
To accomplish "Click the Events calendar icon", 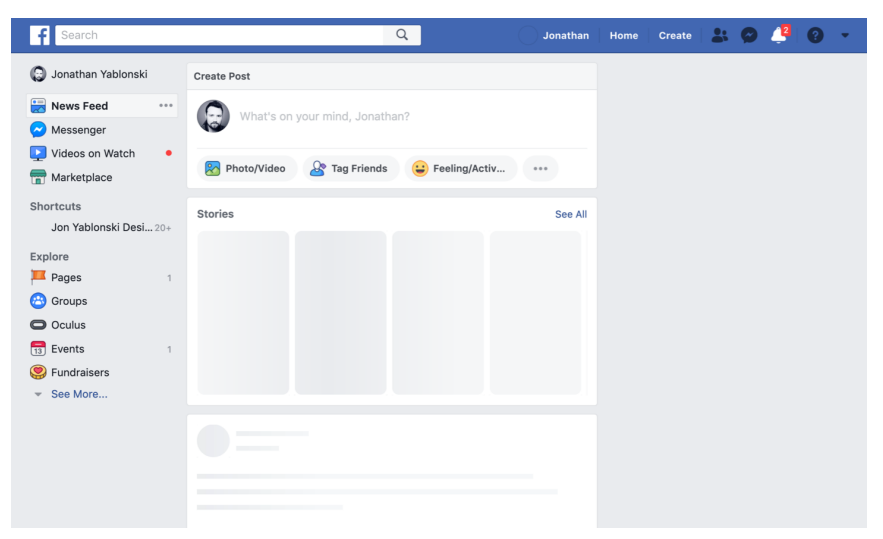I will [38, 349].
